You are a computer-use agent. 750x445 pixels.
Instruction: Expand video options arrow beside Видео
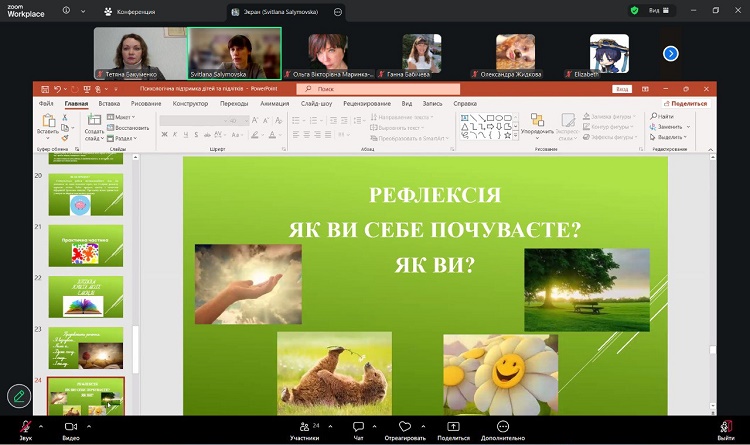[89, 424]
